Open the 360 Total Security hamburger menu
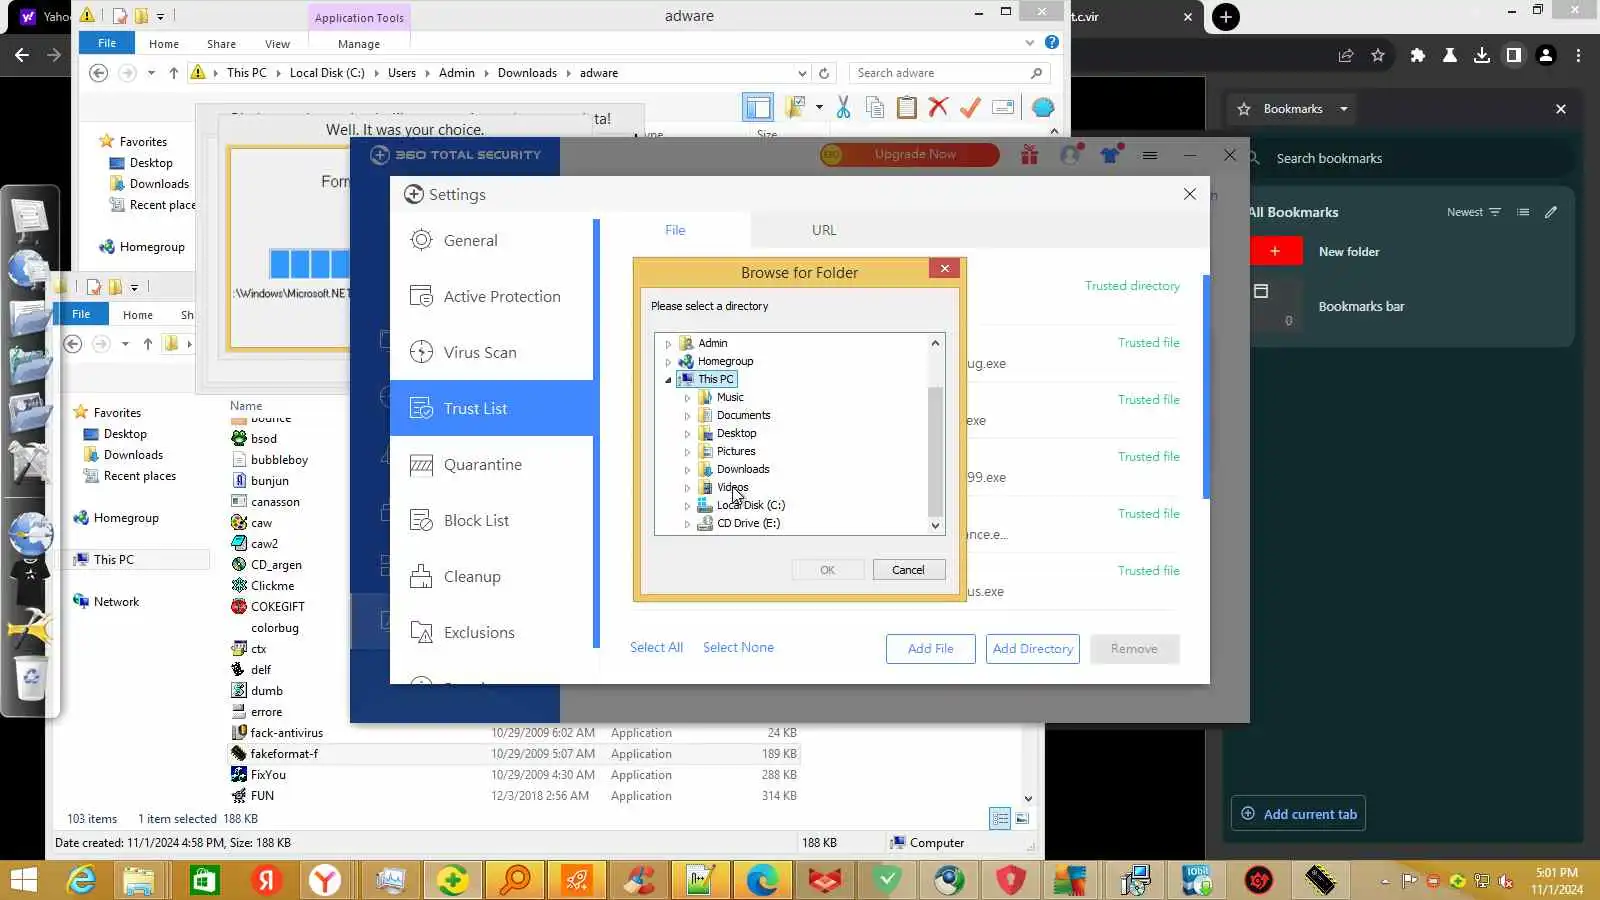This screenshot has width=1600, height=900. (1150, 155)
